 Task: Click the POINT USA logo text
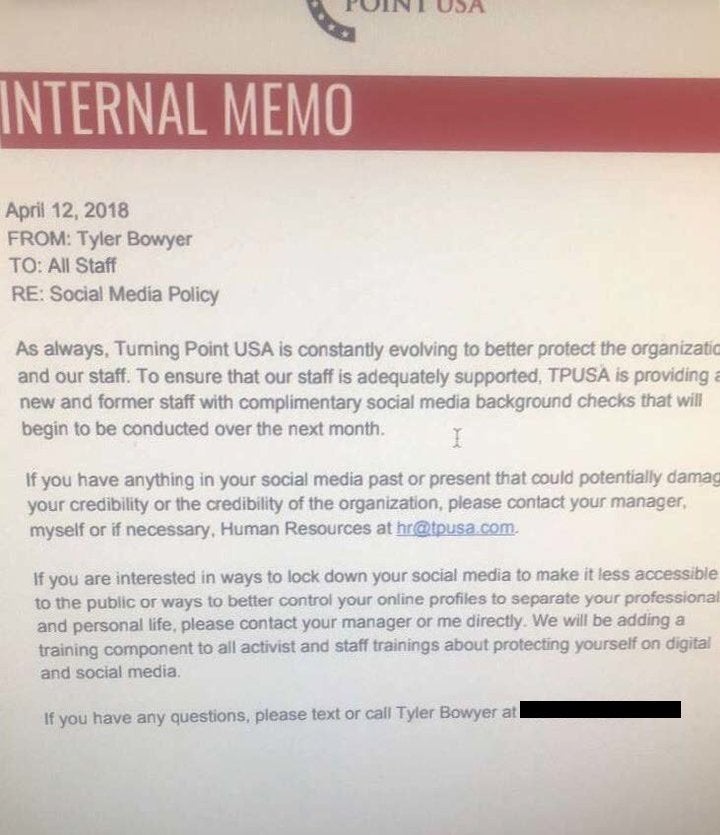[414, 6]
